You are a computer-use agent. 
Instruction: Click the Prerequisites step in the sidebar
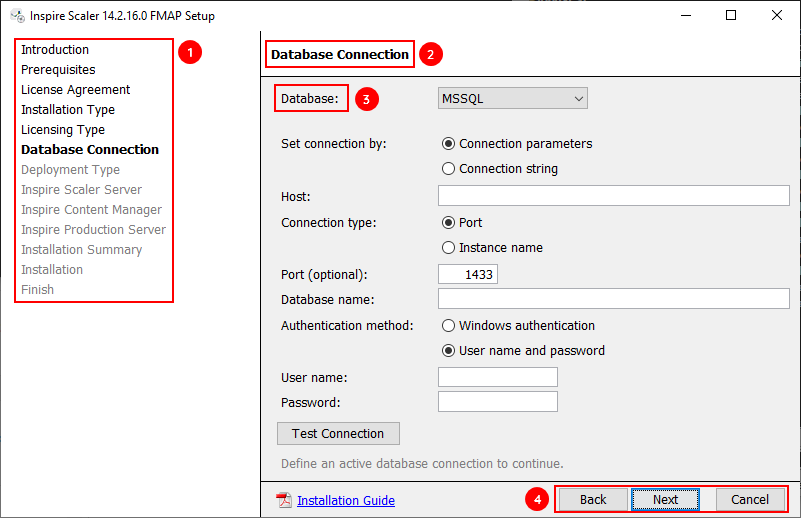pos(58,69)
